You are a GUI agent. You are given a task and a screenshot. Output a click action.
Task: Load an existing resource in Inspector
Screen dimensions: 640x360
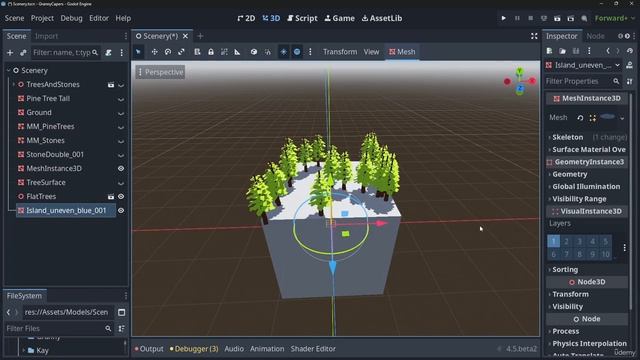(562, 51)
